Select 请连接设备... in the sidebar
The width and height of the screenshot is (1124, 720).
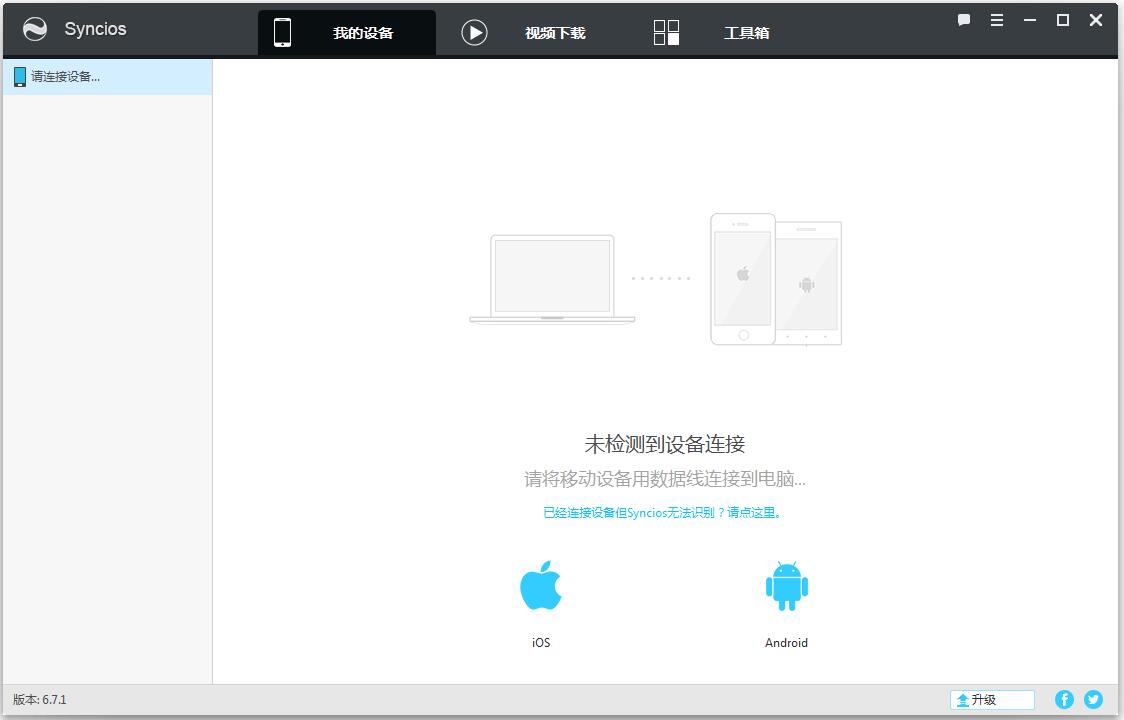65,77
